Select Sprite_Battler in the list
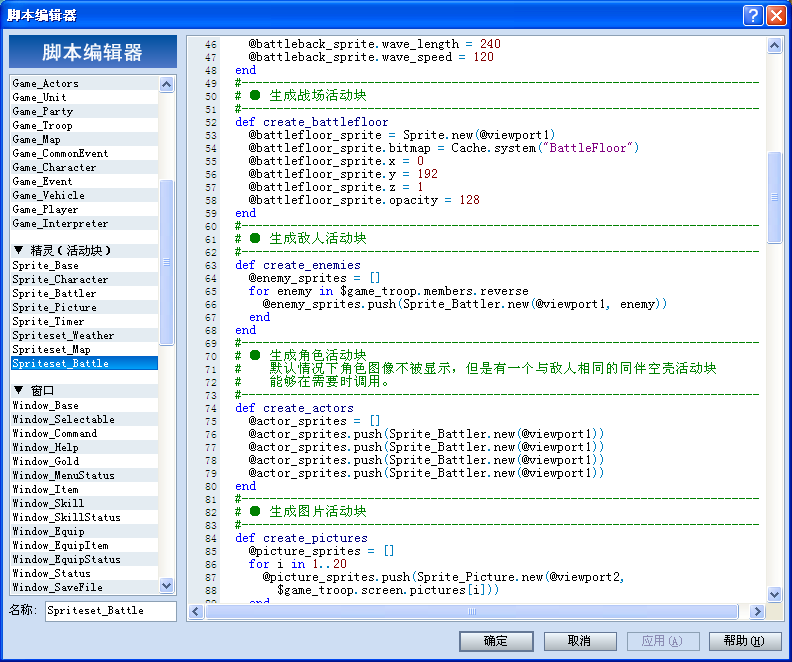This screenshot has height=662, width=792. coord(84,293)
